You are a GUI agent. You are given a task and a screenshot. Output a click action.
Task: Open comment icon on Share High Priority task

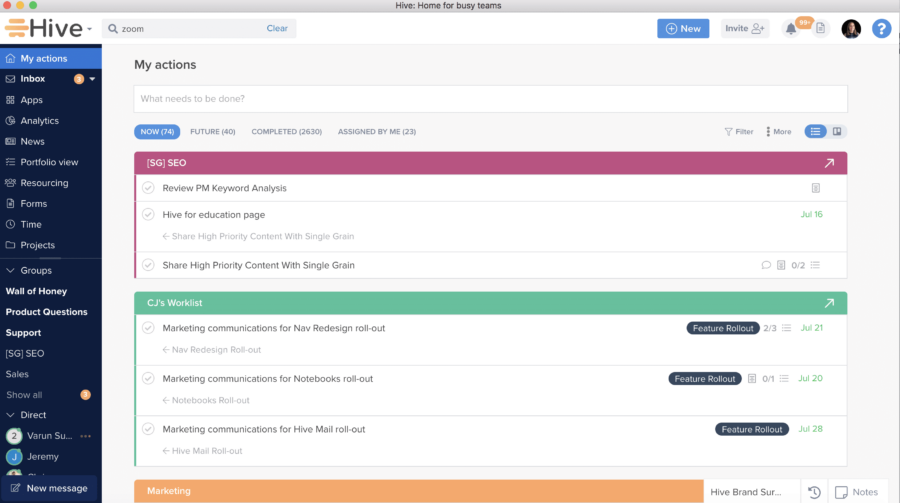click(766, 265)
